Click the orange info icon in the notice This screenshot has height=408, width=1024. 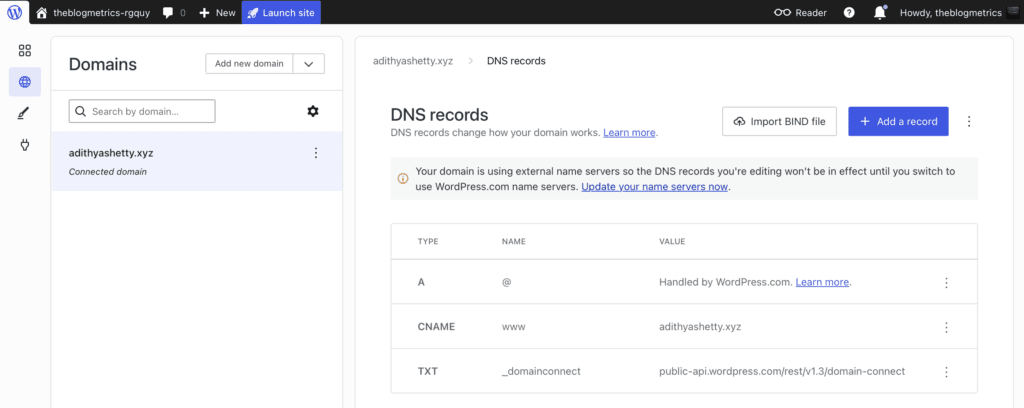pyautogui.click(x=403, y=178)
